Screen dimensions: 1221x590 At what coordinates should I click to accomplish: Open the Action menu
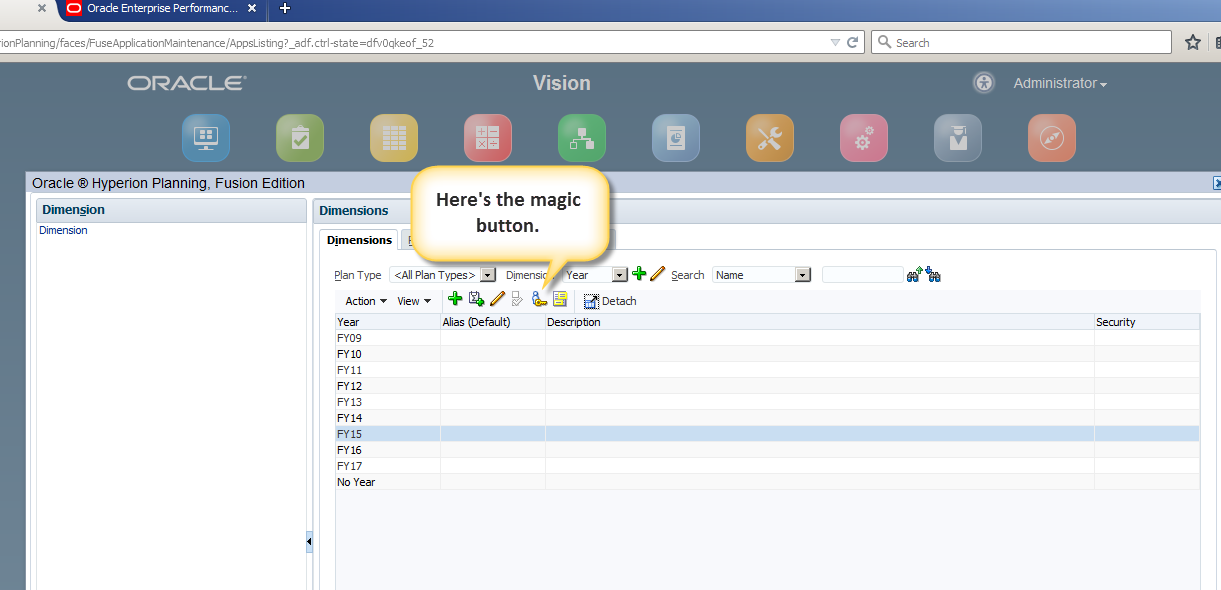click(x=366, y=301)
